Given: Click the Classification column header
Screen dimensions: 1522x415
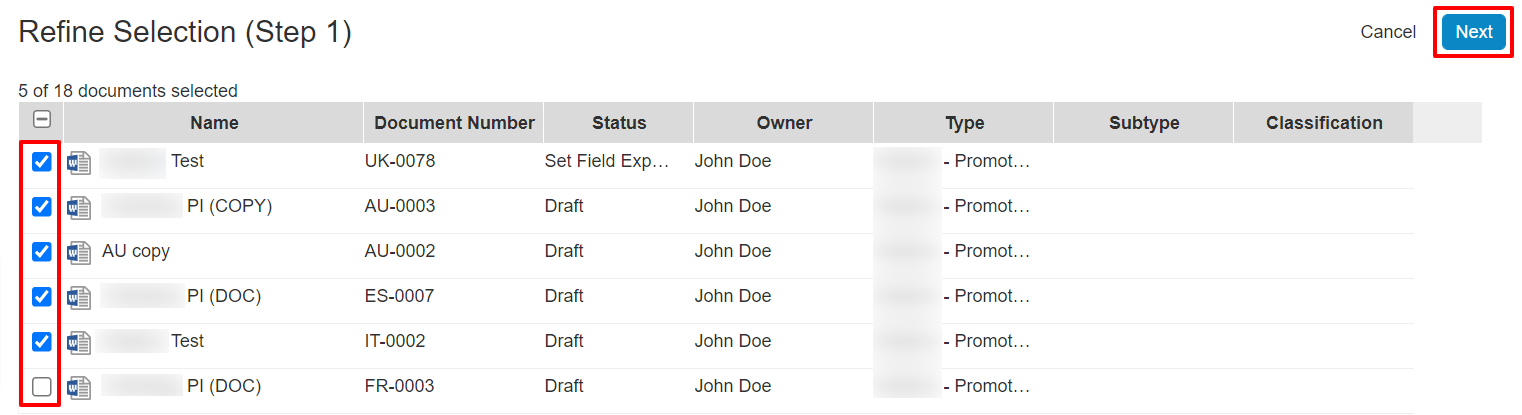Looking at the screenshot, I should 1324,123.
